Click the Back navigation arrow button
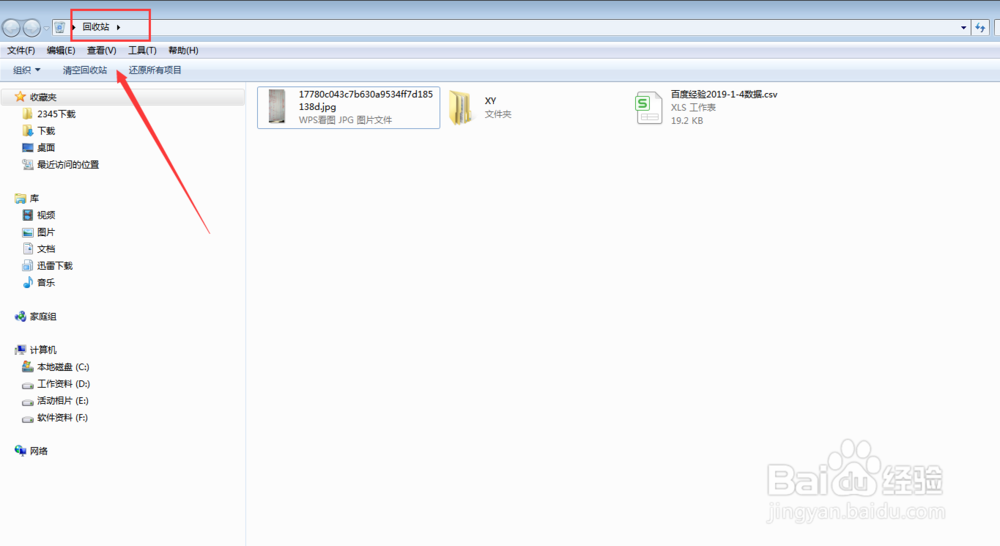 click(11, 27)
